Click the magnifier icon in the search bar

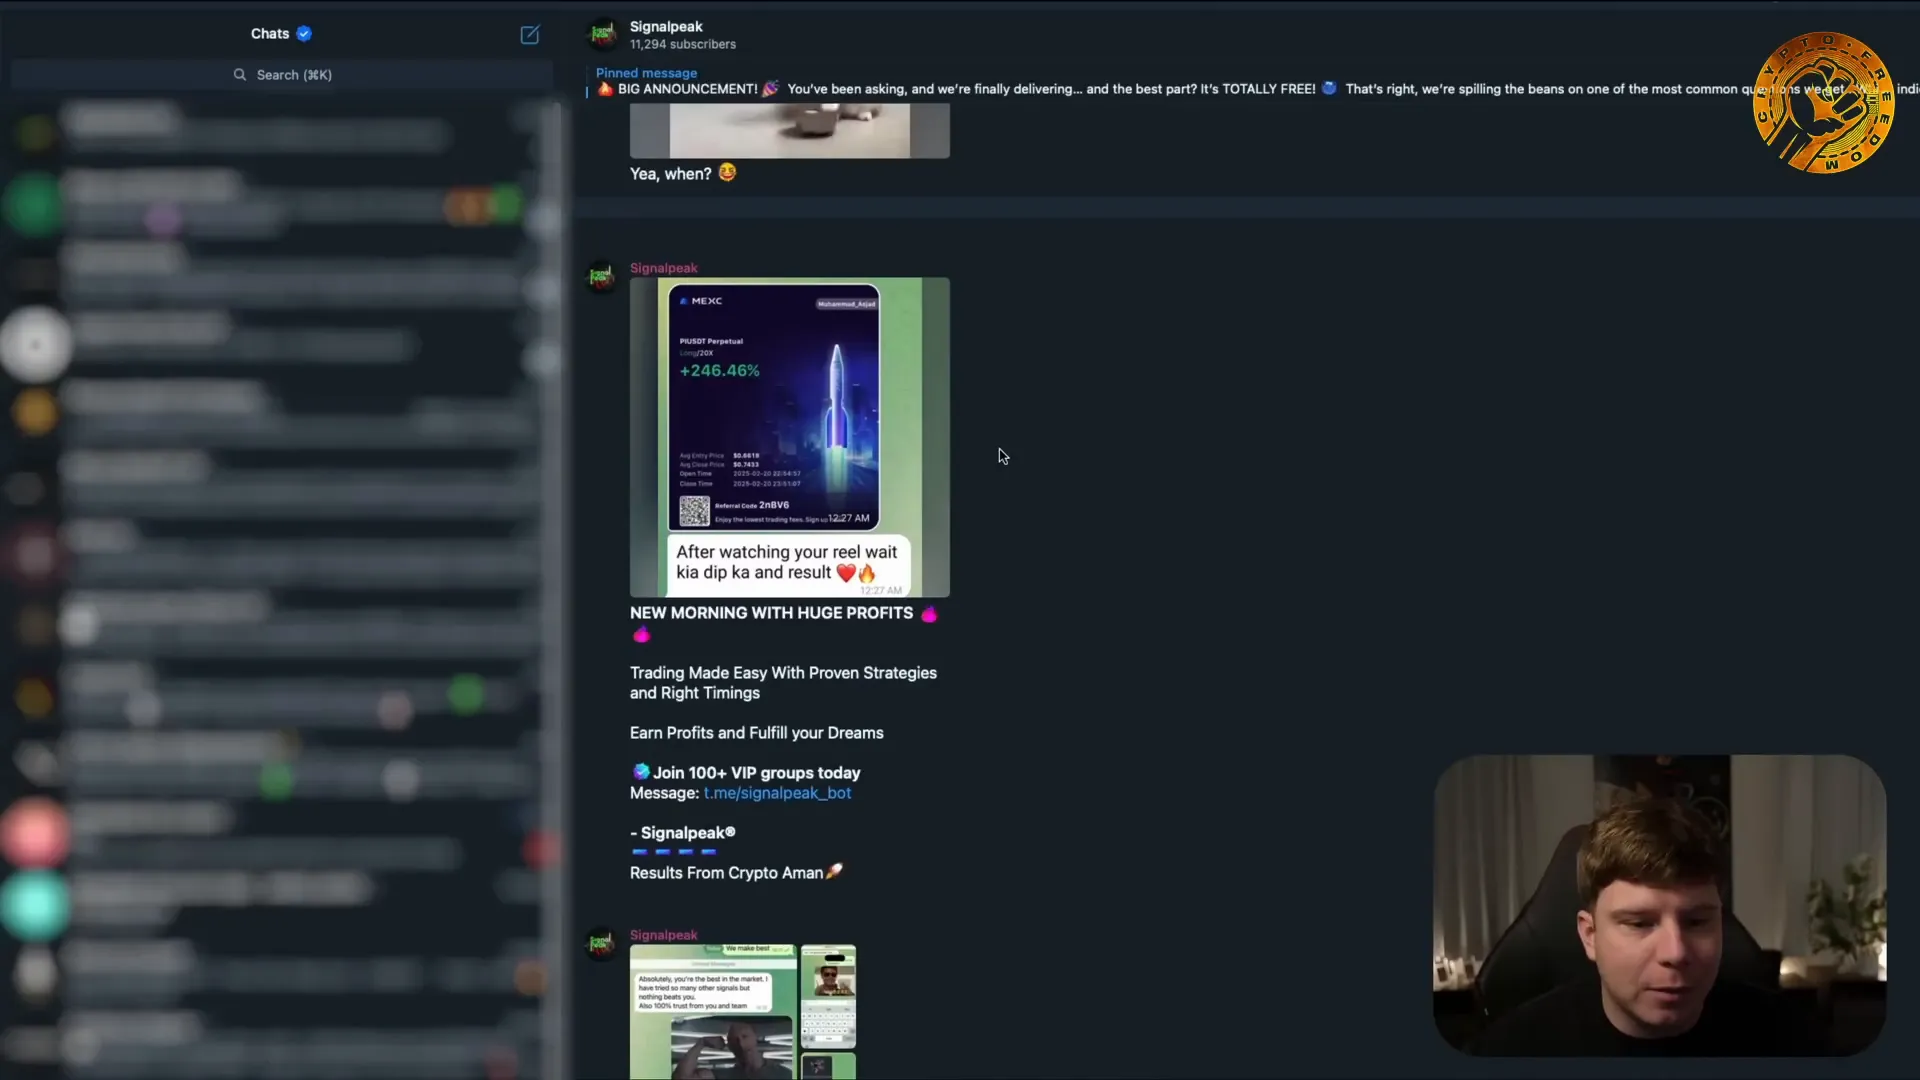[x=240, y=75]
